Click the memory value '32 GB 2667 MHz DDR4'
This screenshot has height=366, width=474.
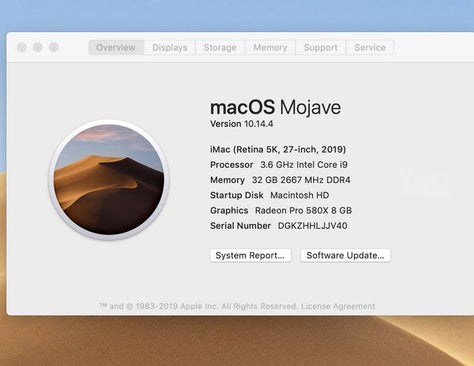301,180
